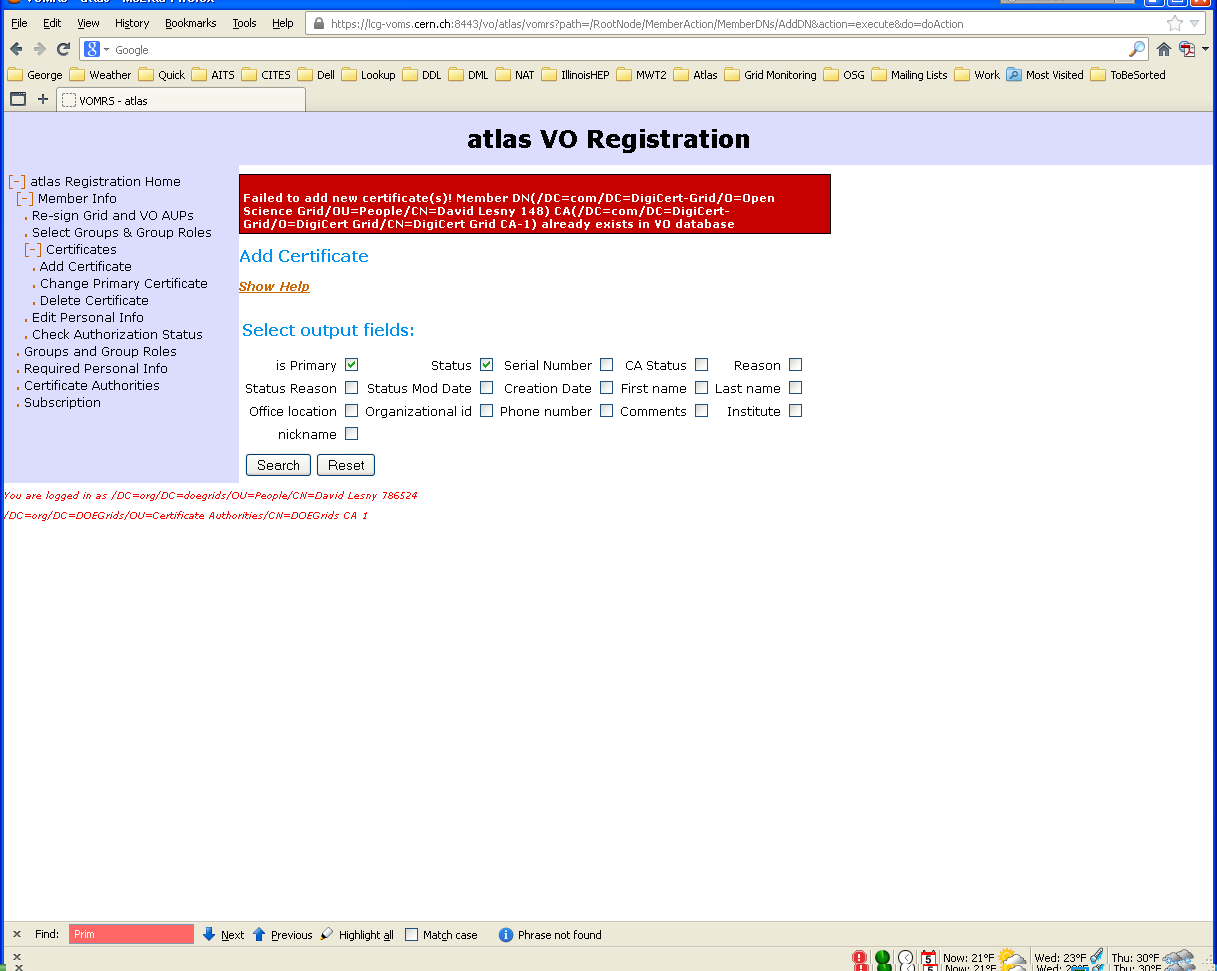
Task: Open the Delete Certificate sidebar item
Action: pos(94,301)
